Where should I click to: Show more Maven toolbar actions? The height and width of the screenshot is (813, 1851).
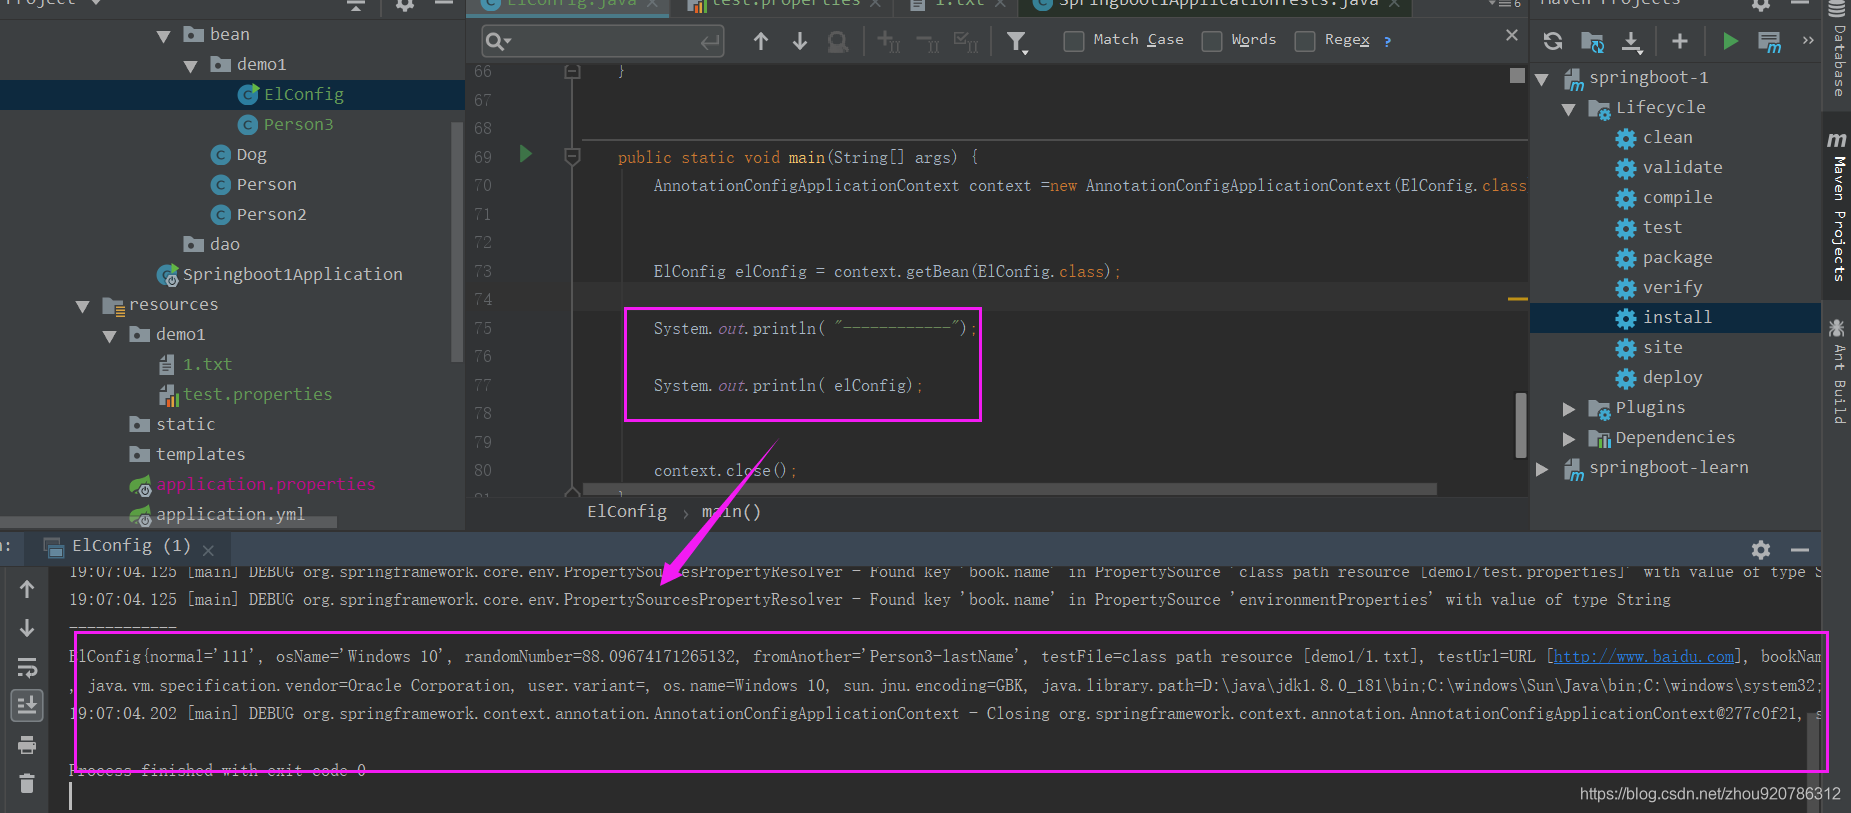tap(1808, 41)
